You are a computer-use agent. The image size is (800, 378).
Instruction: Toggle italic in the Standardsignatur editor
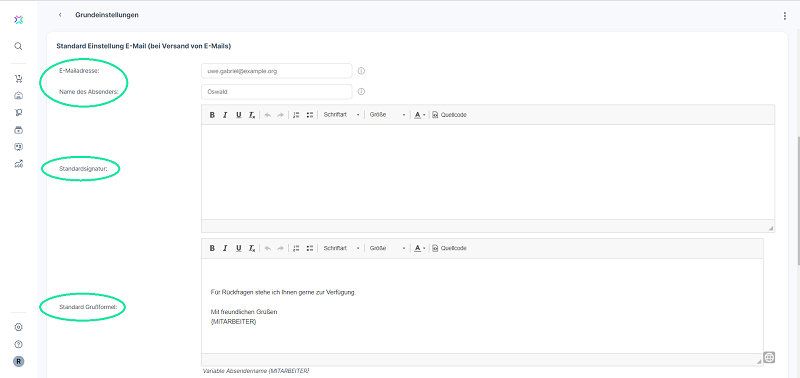[x=225, y=115]
